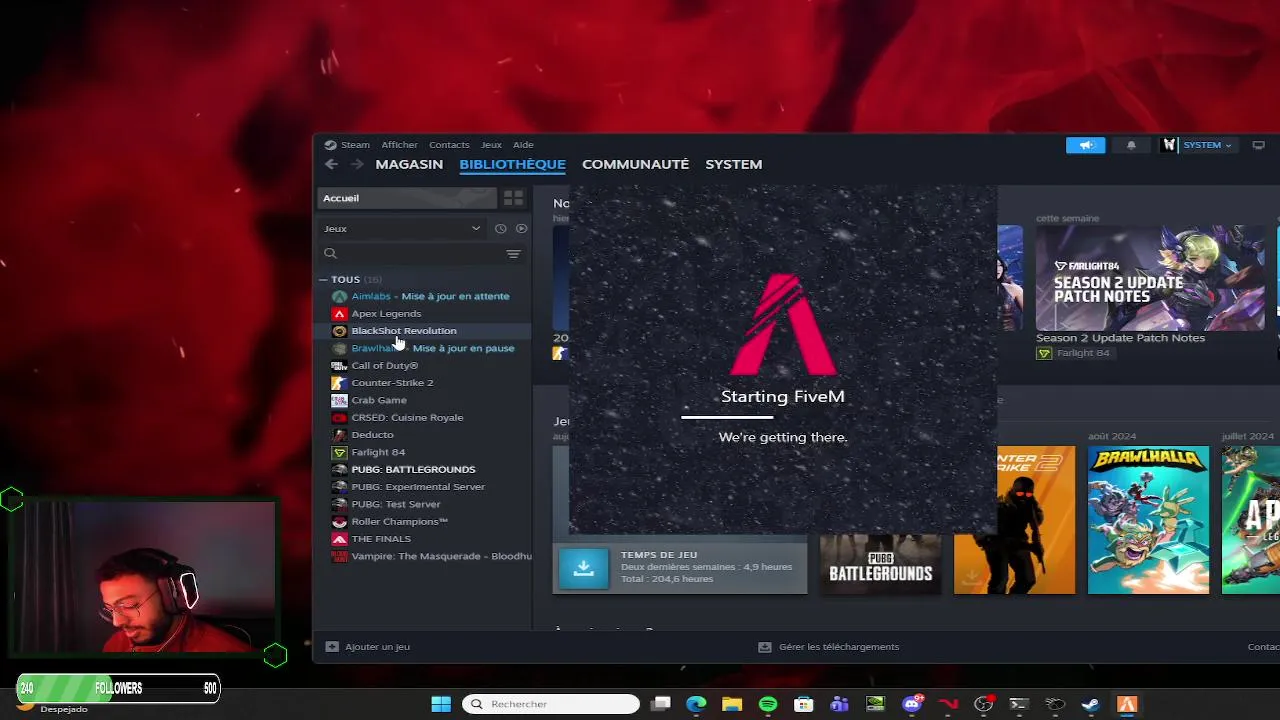
Task: Switch to the BIBLIOTHÈQUE tab
Action: 512,164
